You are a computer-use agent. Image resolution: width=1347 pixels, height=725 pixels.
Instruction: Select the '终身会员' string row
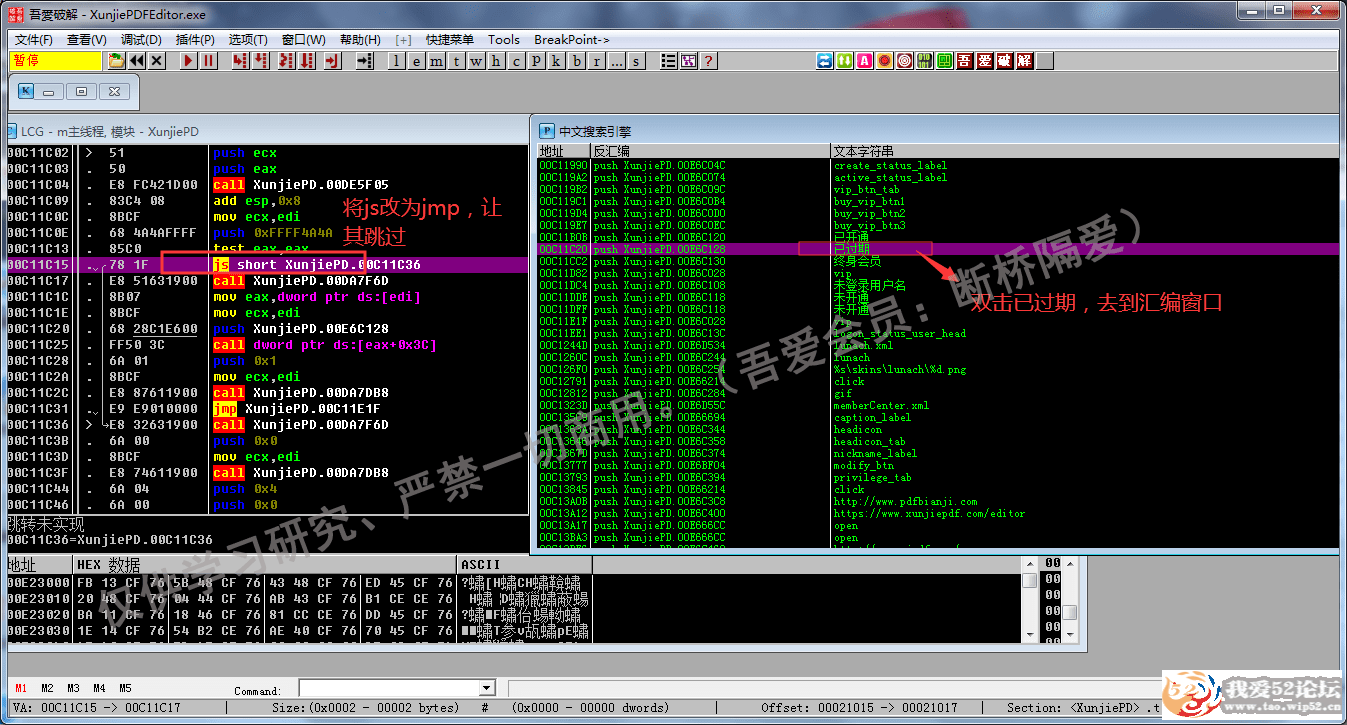pyautogui.click(x=937, y=261)
